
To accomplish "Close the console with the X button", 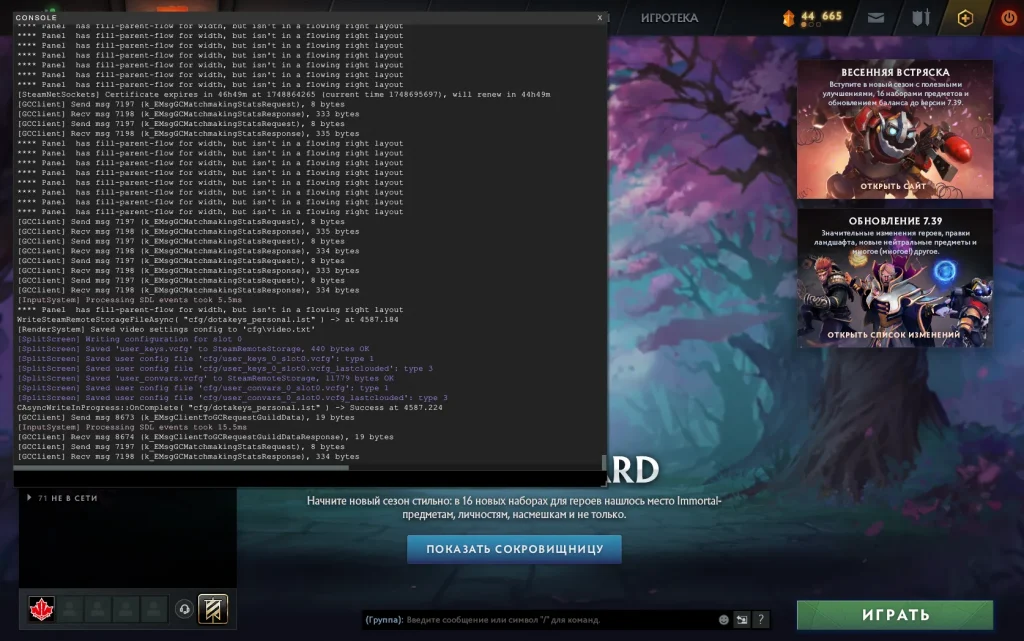I will 600,18.
